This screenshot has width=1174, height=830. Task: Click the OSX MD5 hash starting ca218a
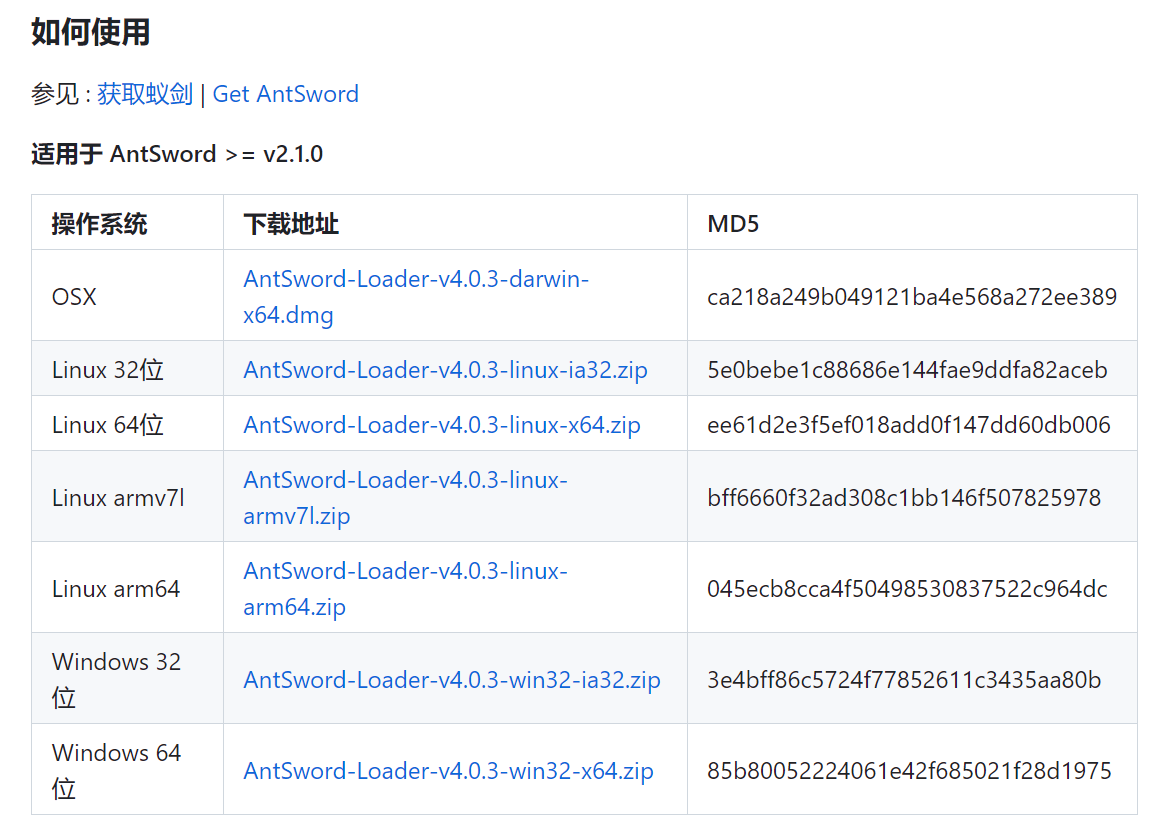tap(911, 297)
